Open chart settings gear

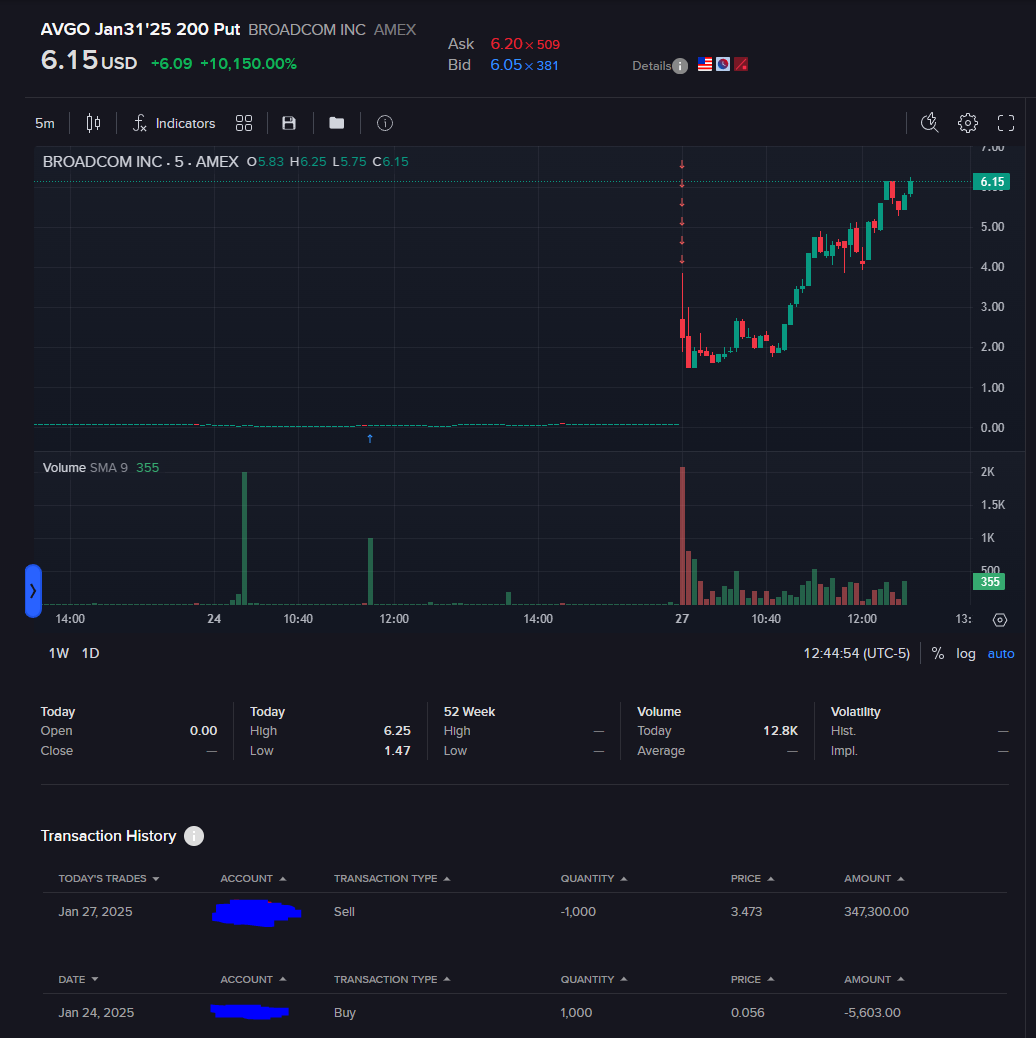[967, 122]
